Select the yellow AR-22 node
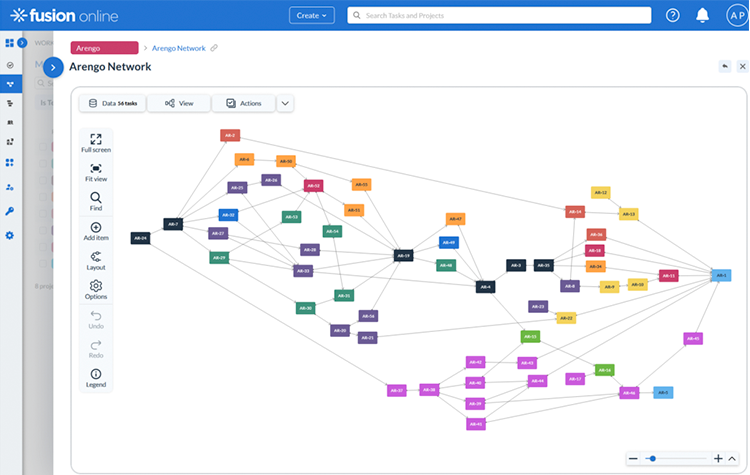Screen dimensions: 750x475 (566, 318)
